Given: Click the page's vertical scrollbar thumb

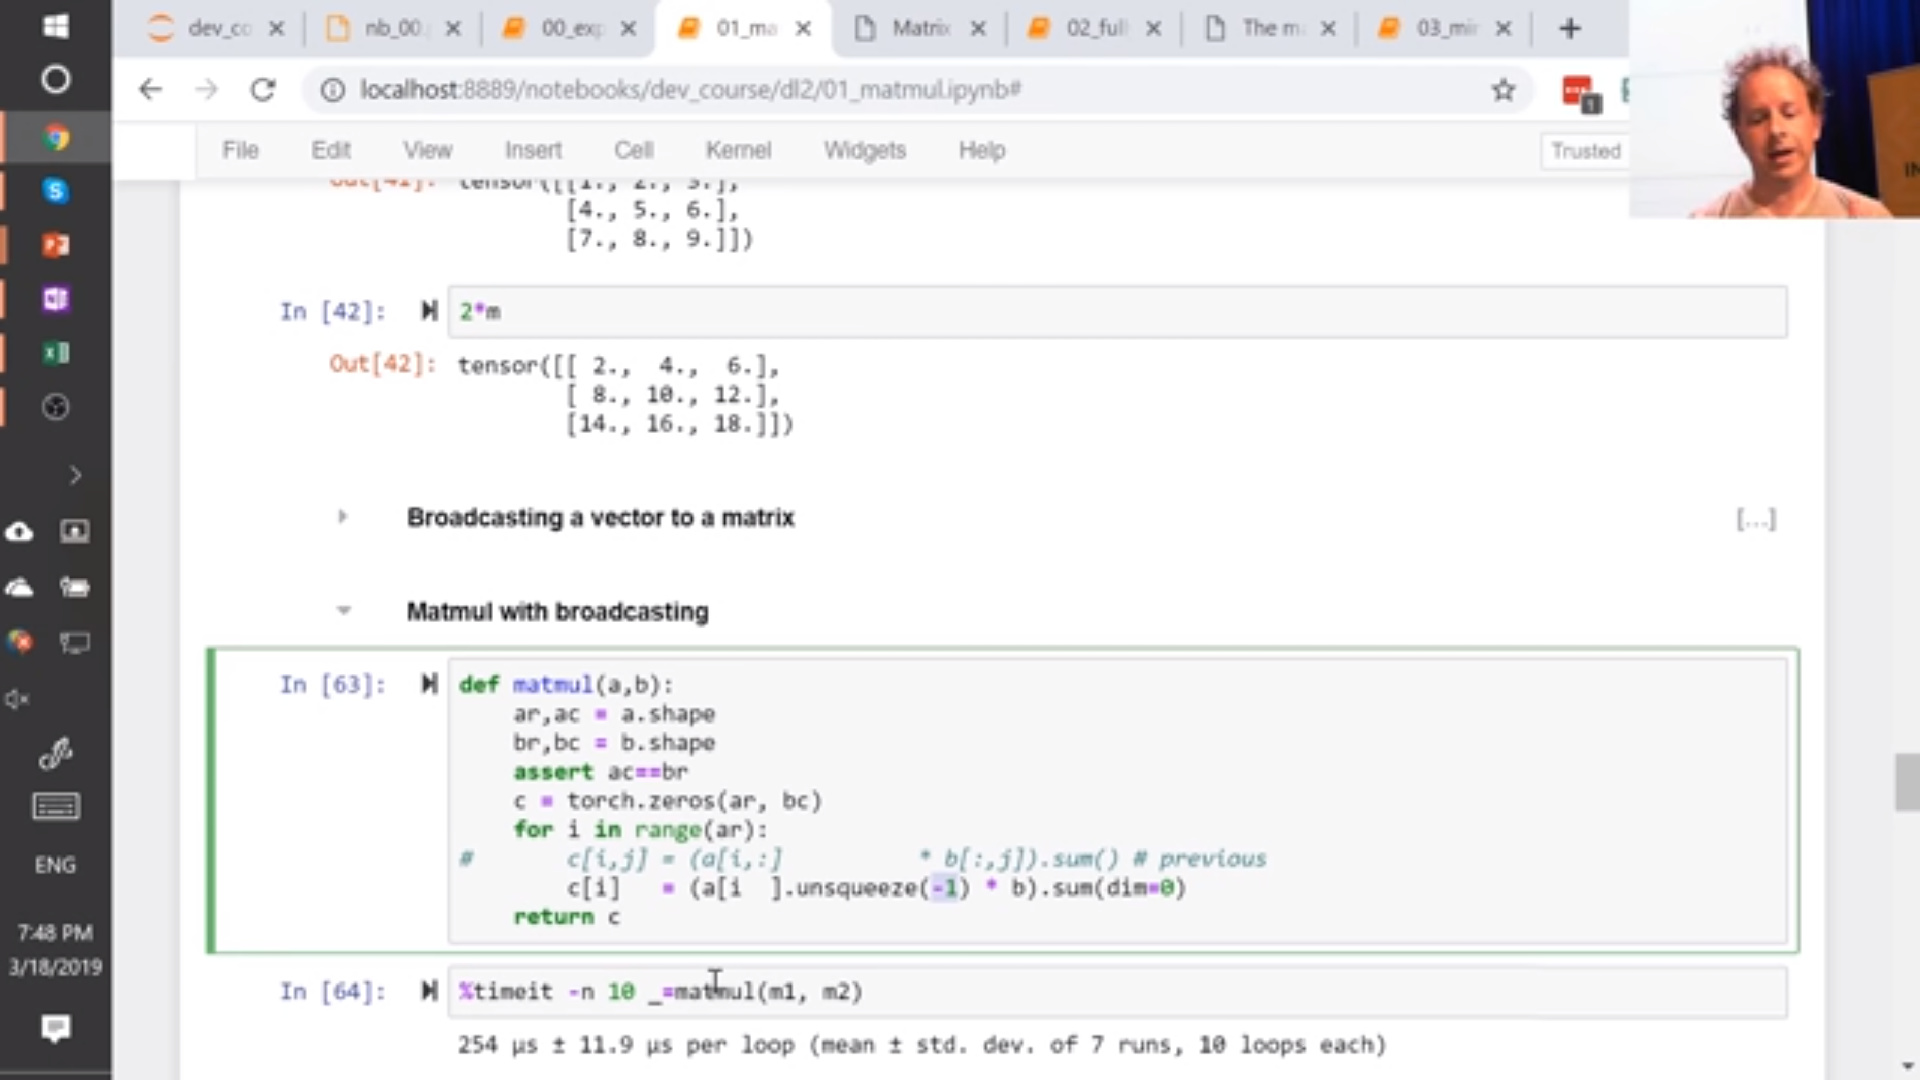Looking at the screenshot, I should click(1906, 782).
